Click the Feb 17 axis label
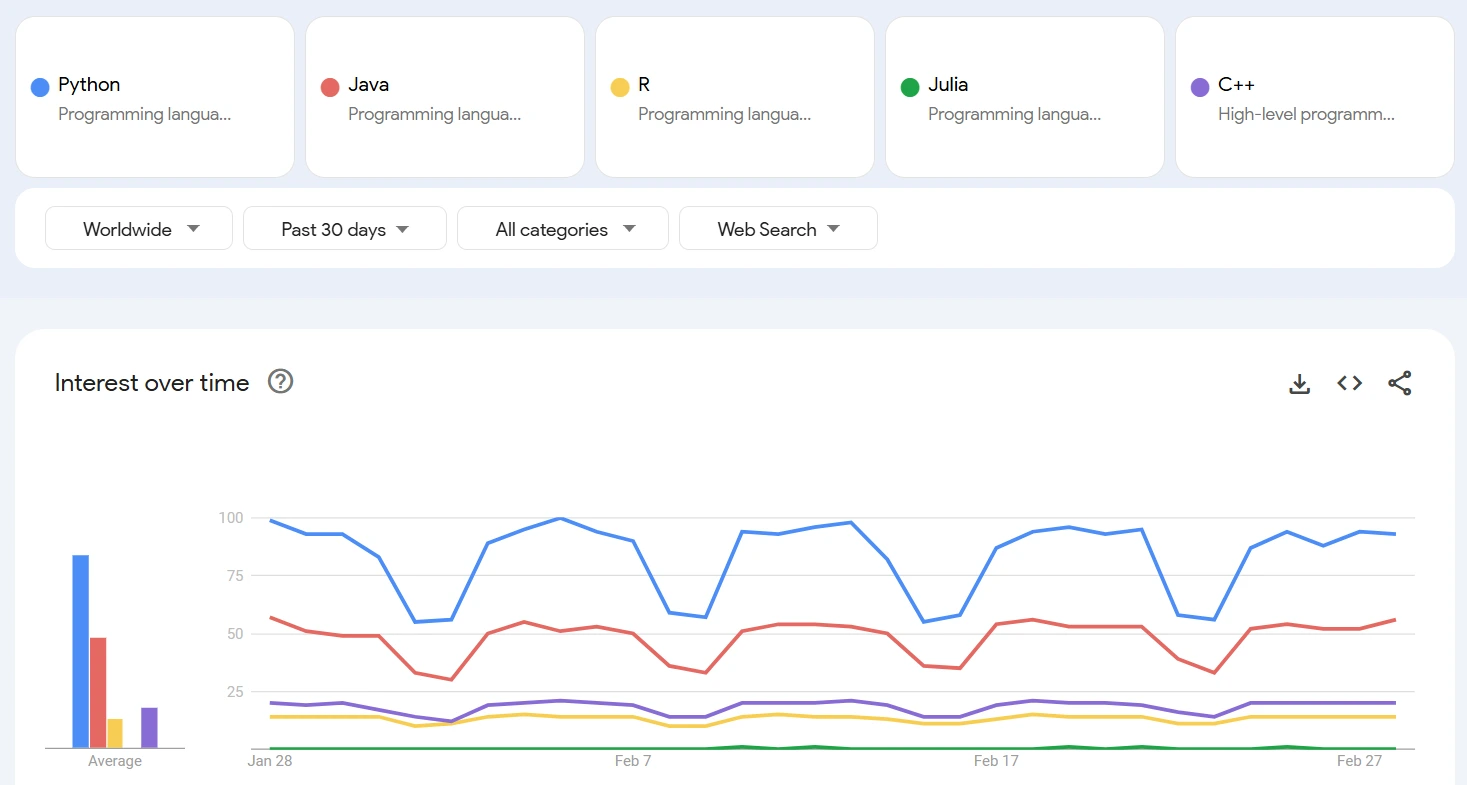Viewport: 1467px width, 785px height. [996, 761]
